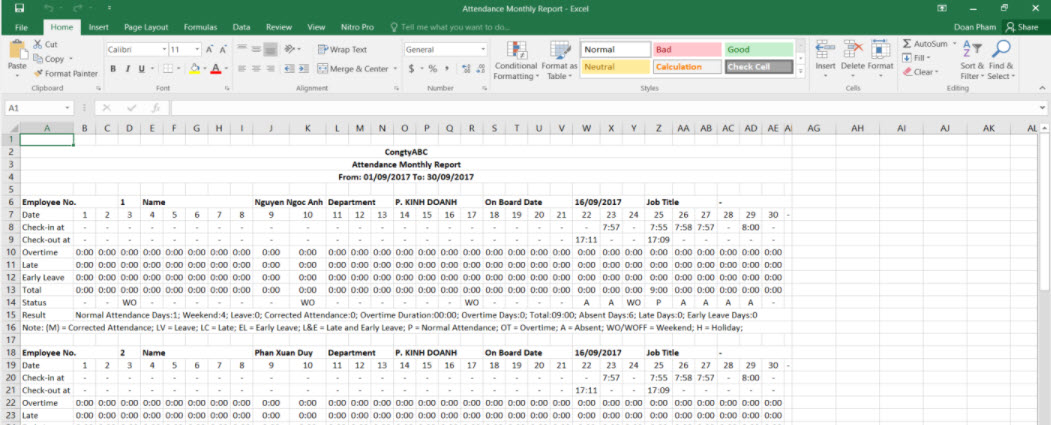Image resolution: width=1051 pixels, height=425 pixels.
Task: Apply the Check Cell style
Action: (758, 67)
